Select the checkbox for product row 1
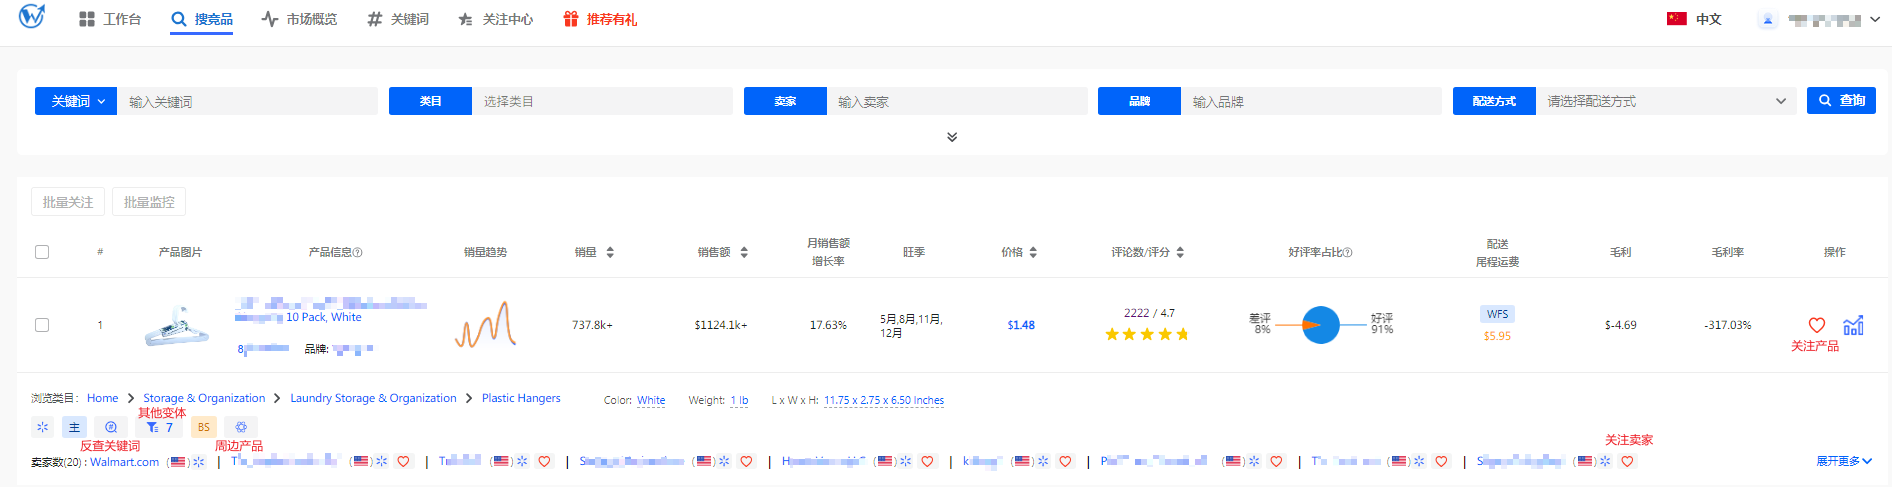The width and height of the screenshot is (1892, 487). click(x=42, y=325)
